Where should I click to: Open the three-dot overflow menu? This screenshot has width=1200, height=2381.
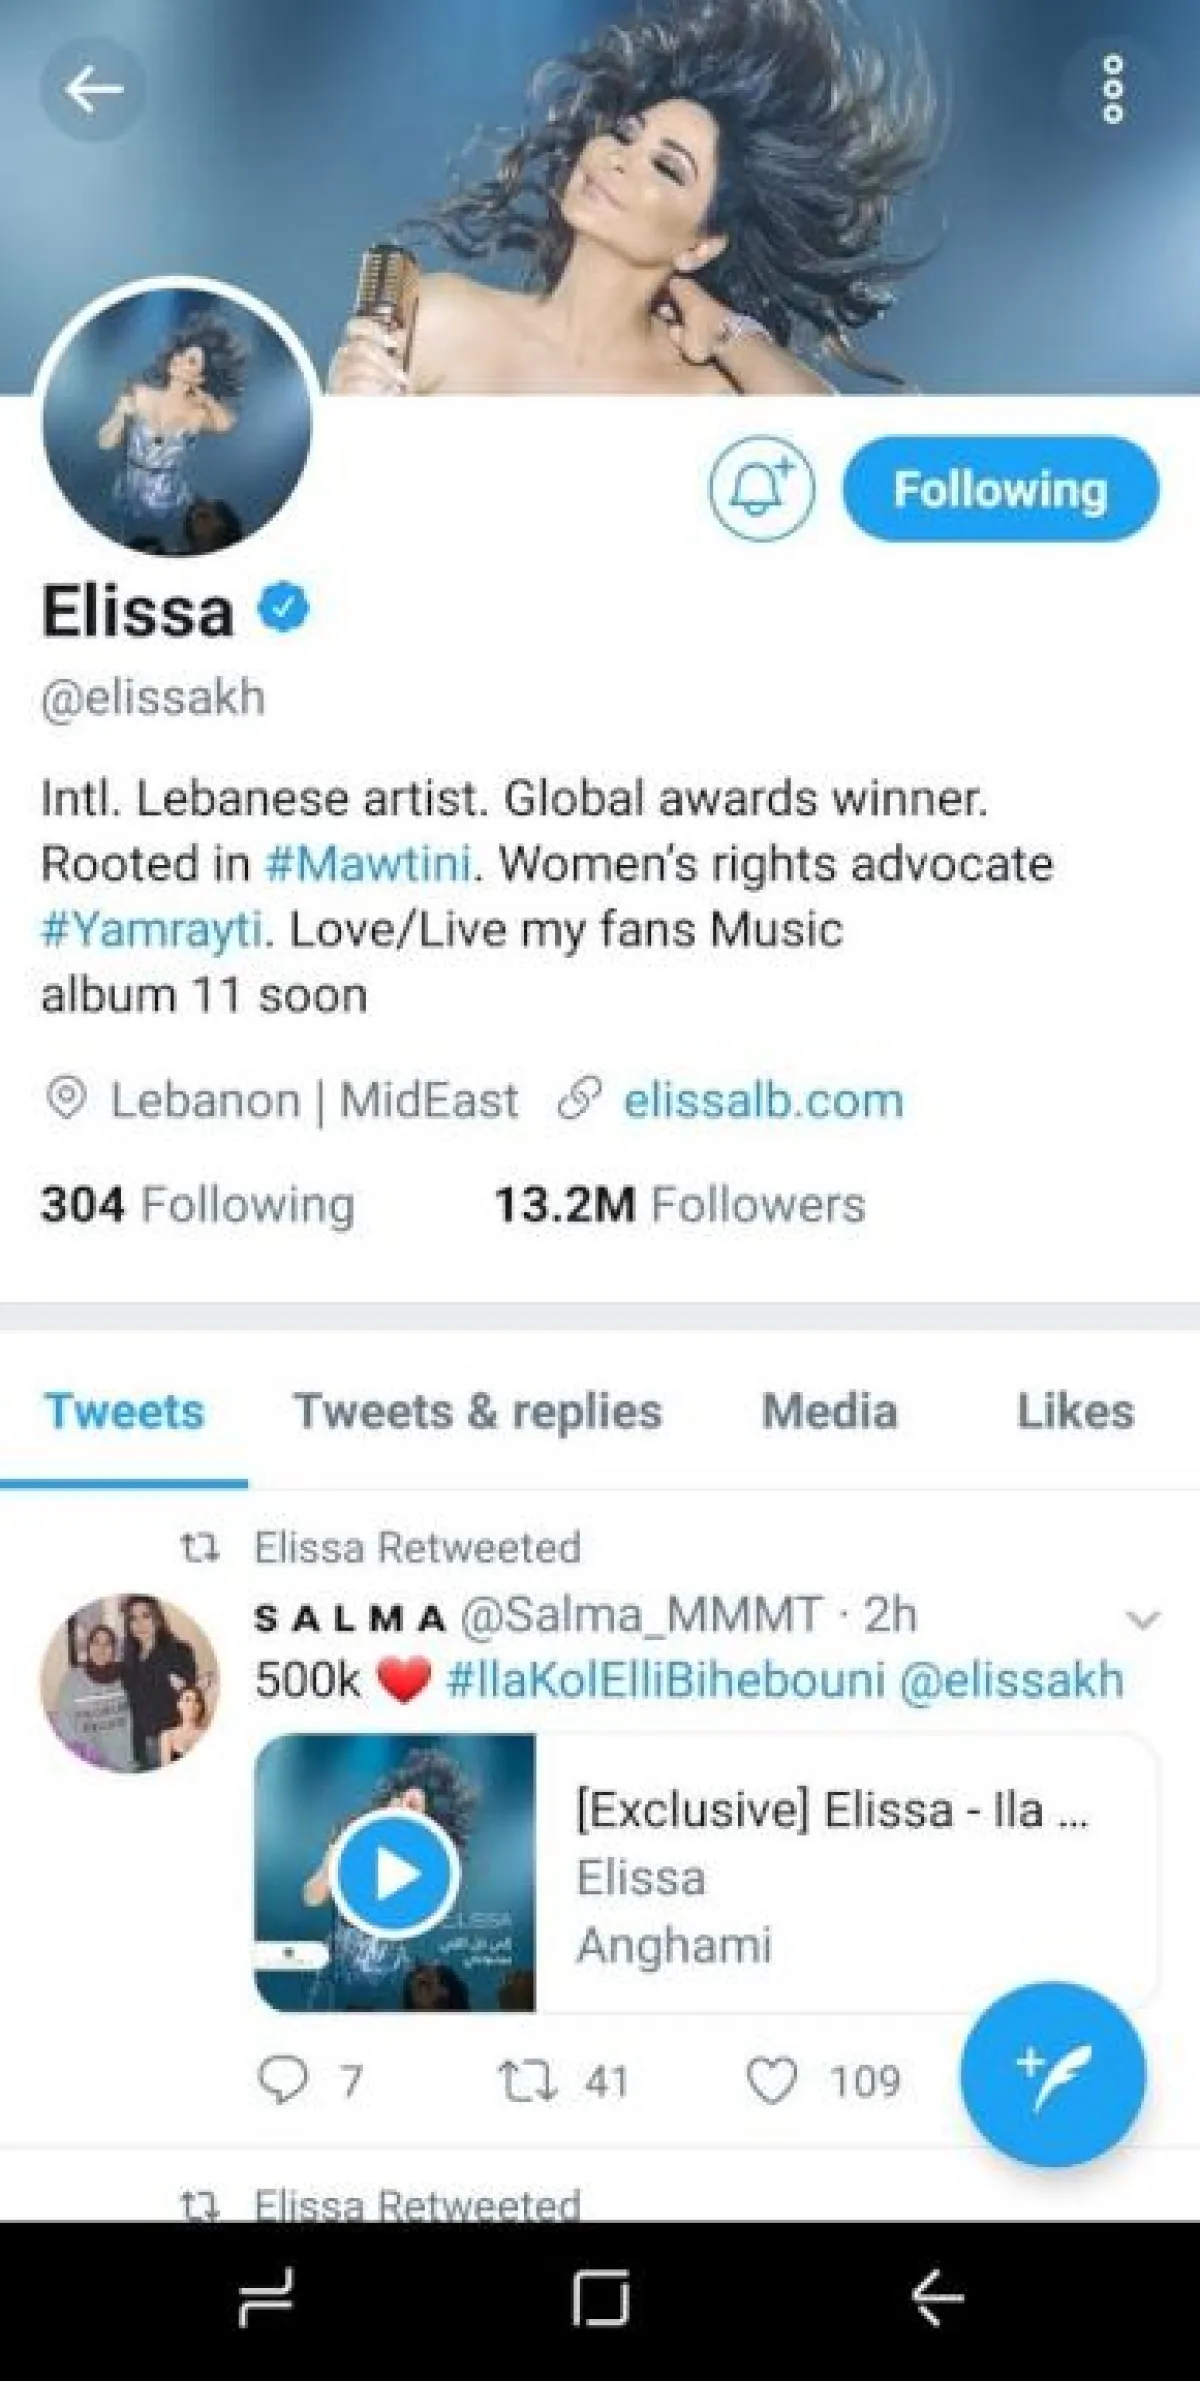(x=1112, y=90)
